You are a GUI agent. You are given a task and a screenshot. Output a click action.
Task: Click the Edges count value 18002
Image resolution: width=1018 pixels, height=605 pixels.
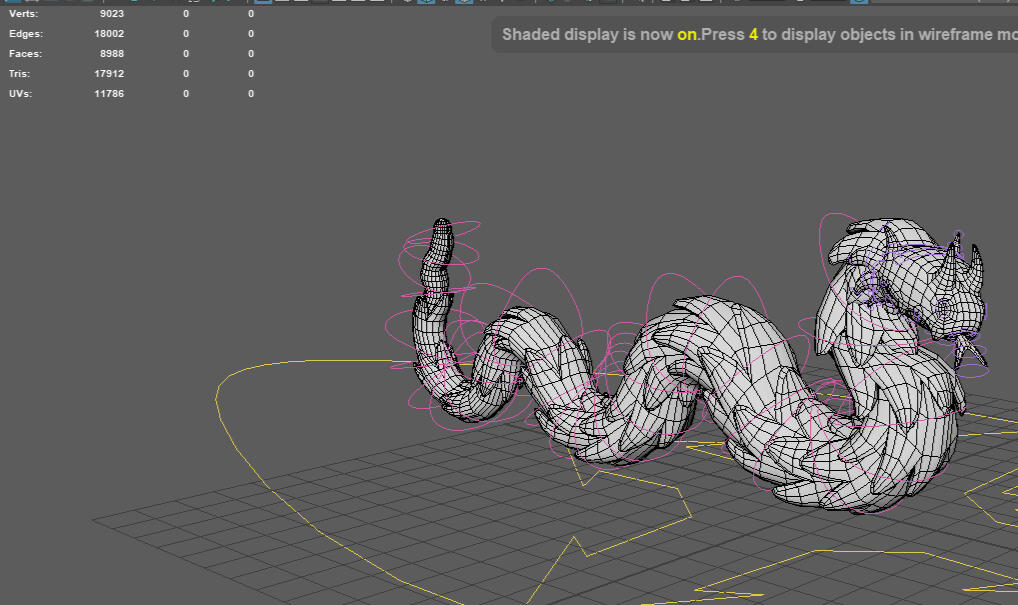(x=109, y=34)
